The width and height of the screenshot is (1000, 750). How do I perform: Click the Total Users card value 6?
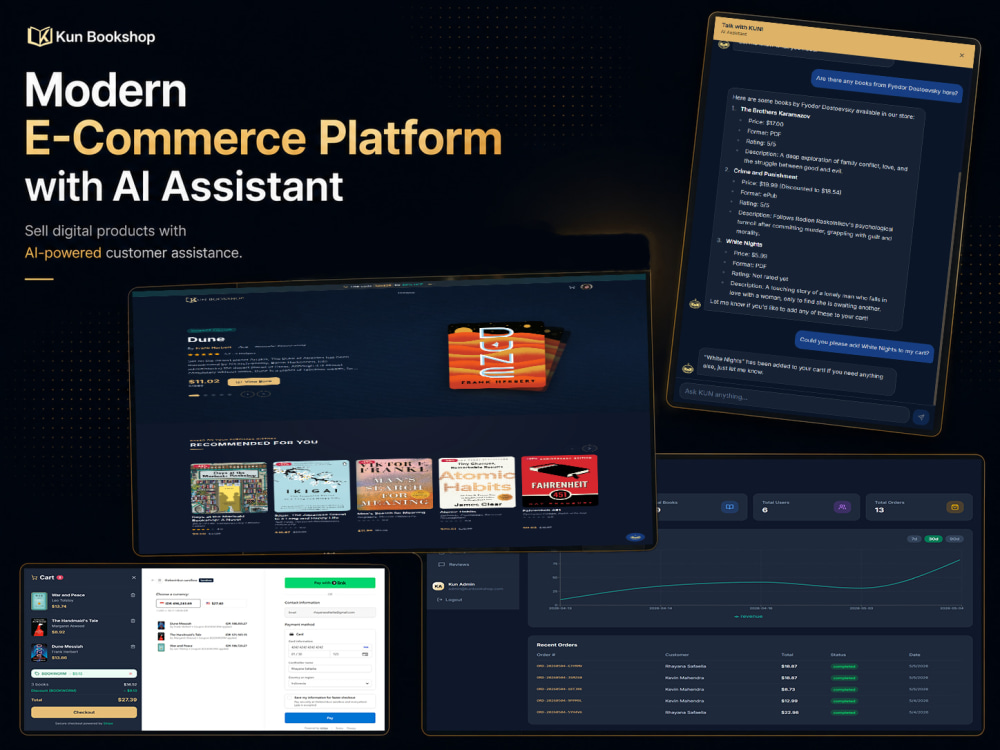(x=765, y=510)
